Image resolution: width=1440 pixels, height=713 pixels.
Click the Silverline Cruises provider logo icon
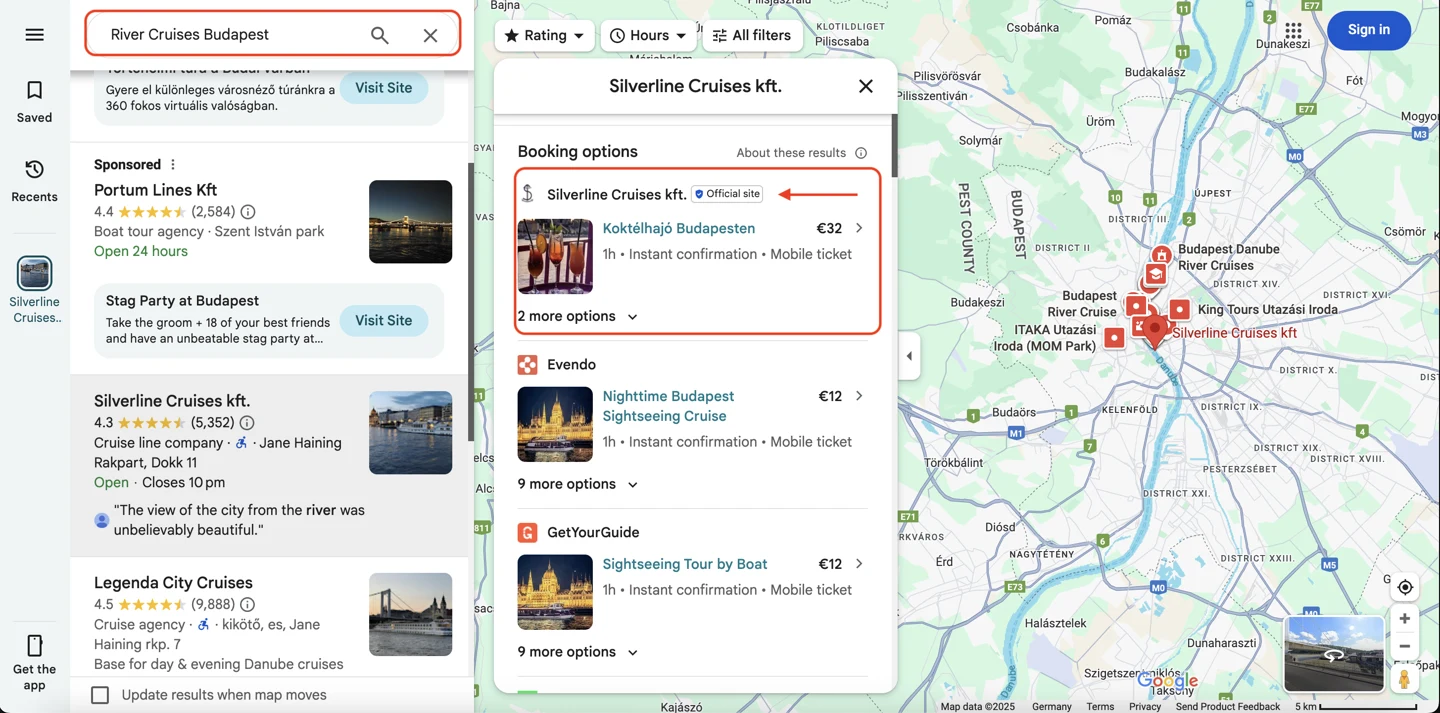(527, 194)
